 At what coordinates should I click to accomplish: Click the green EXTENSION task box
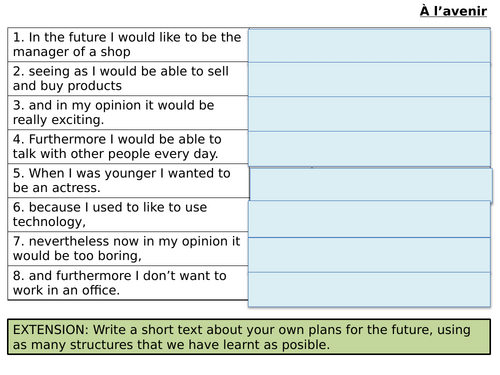tap(249, 337)
